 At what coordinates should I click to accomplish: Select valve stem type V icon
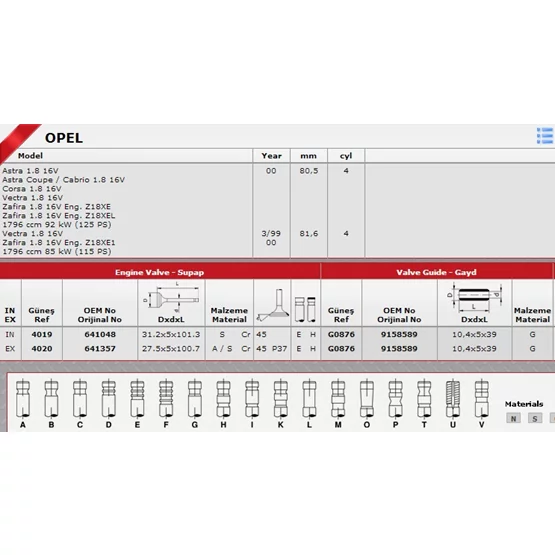point(481,399)
